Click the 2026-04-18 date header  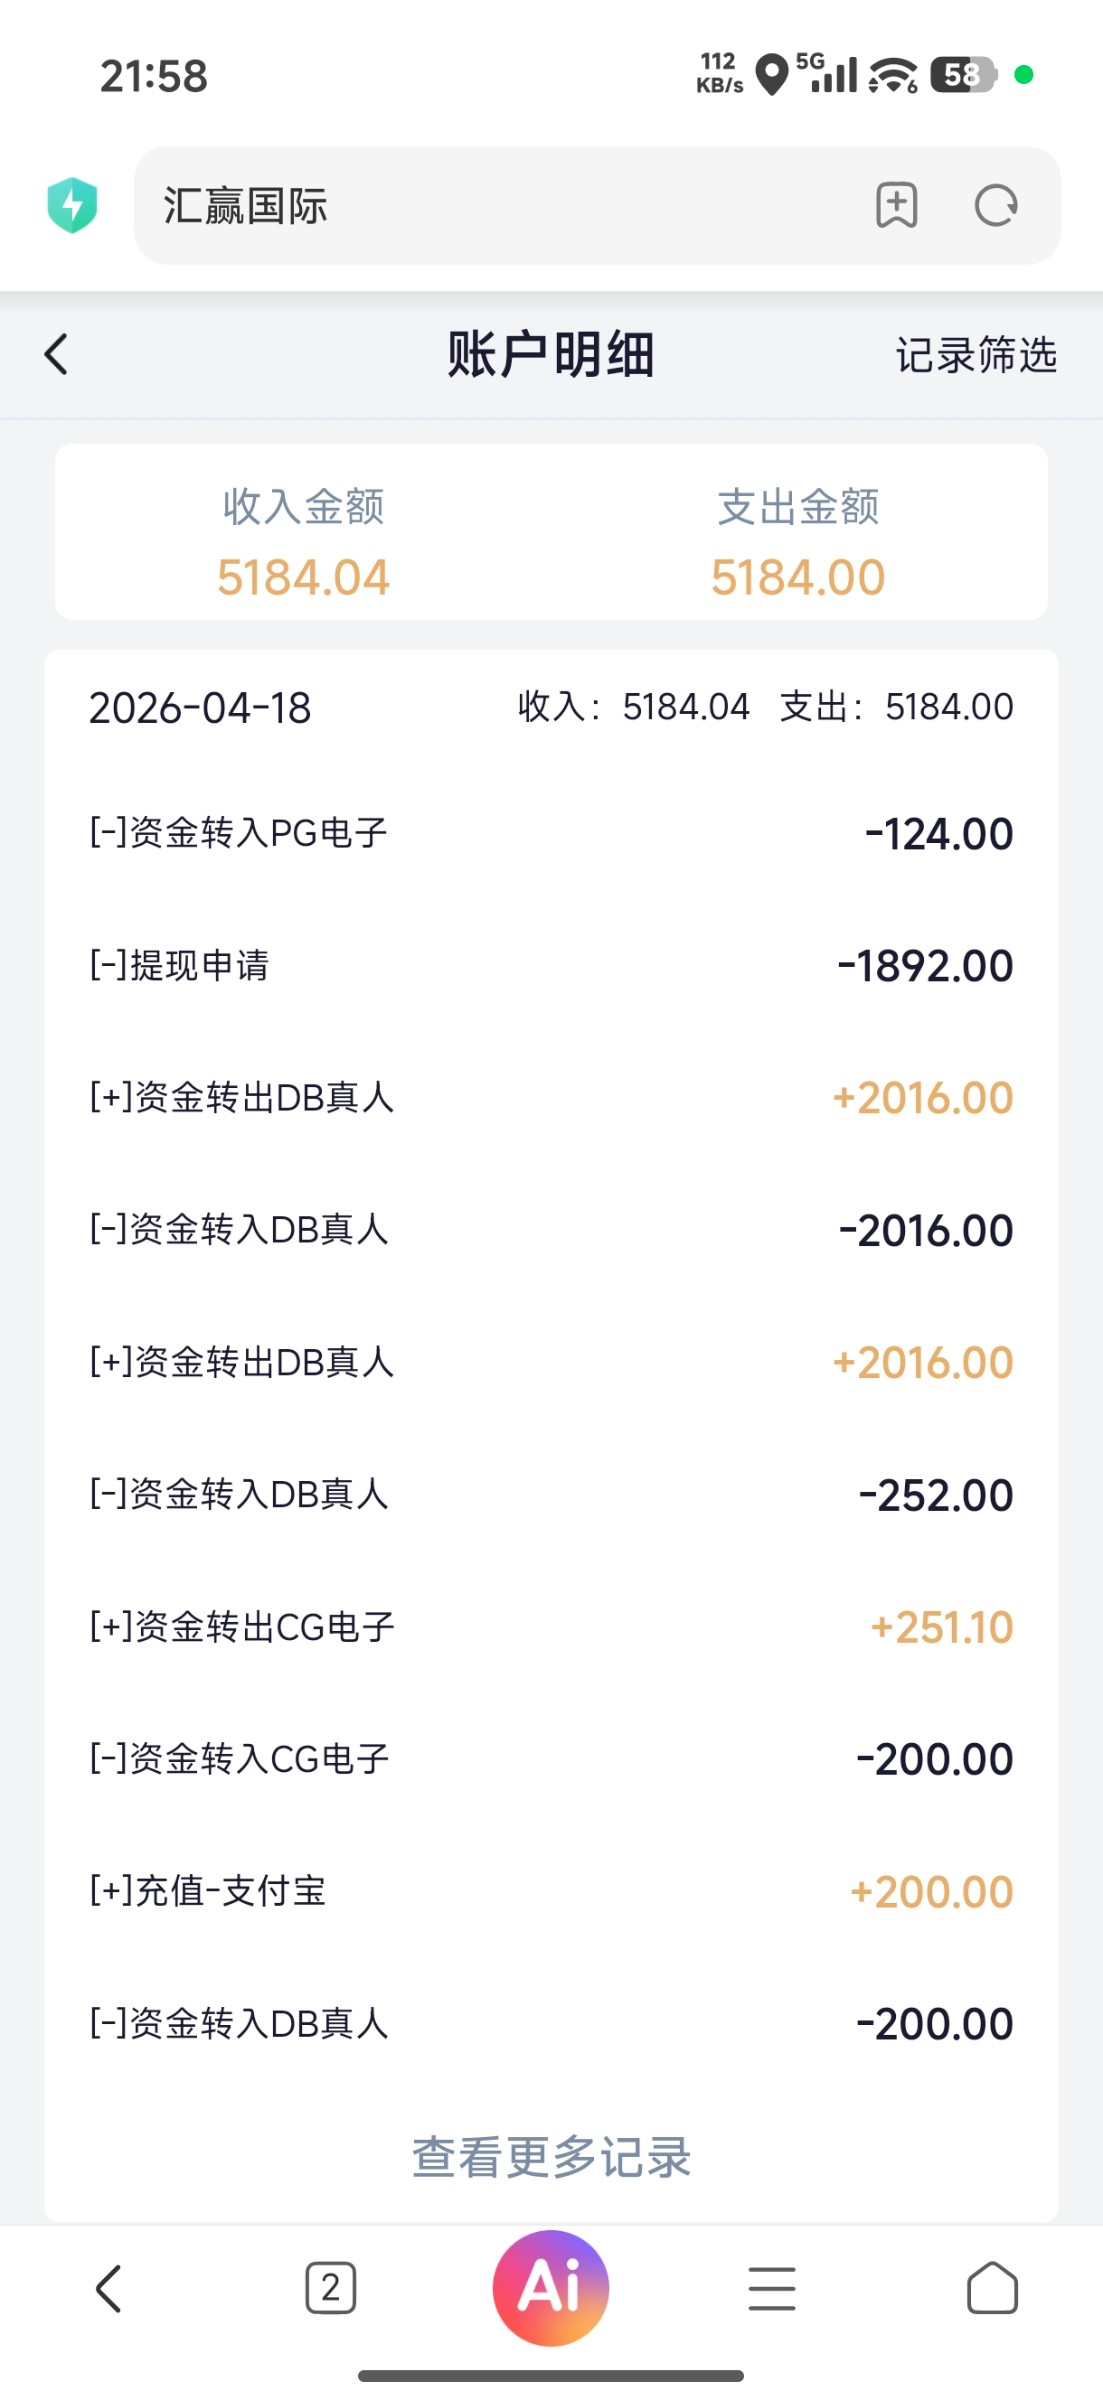click(x=200, y=708)
